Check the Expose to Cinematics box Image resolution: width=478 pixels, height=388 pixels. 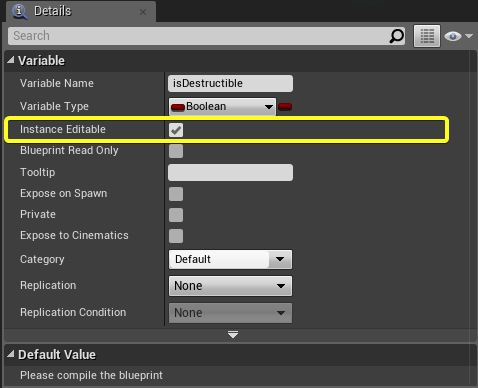[176, 236]
